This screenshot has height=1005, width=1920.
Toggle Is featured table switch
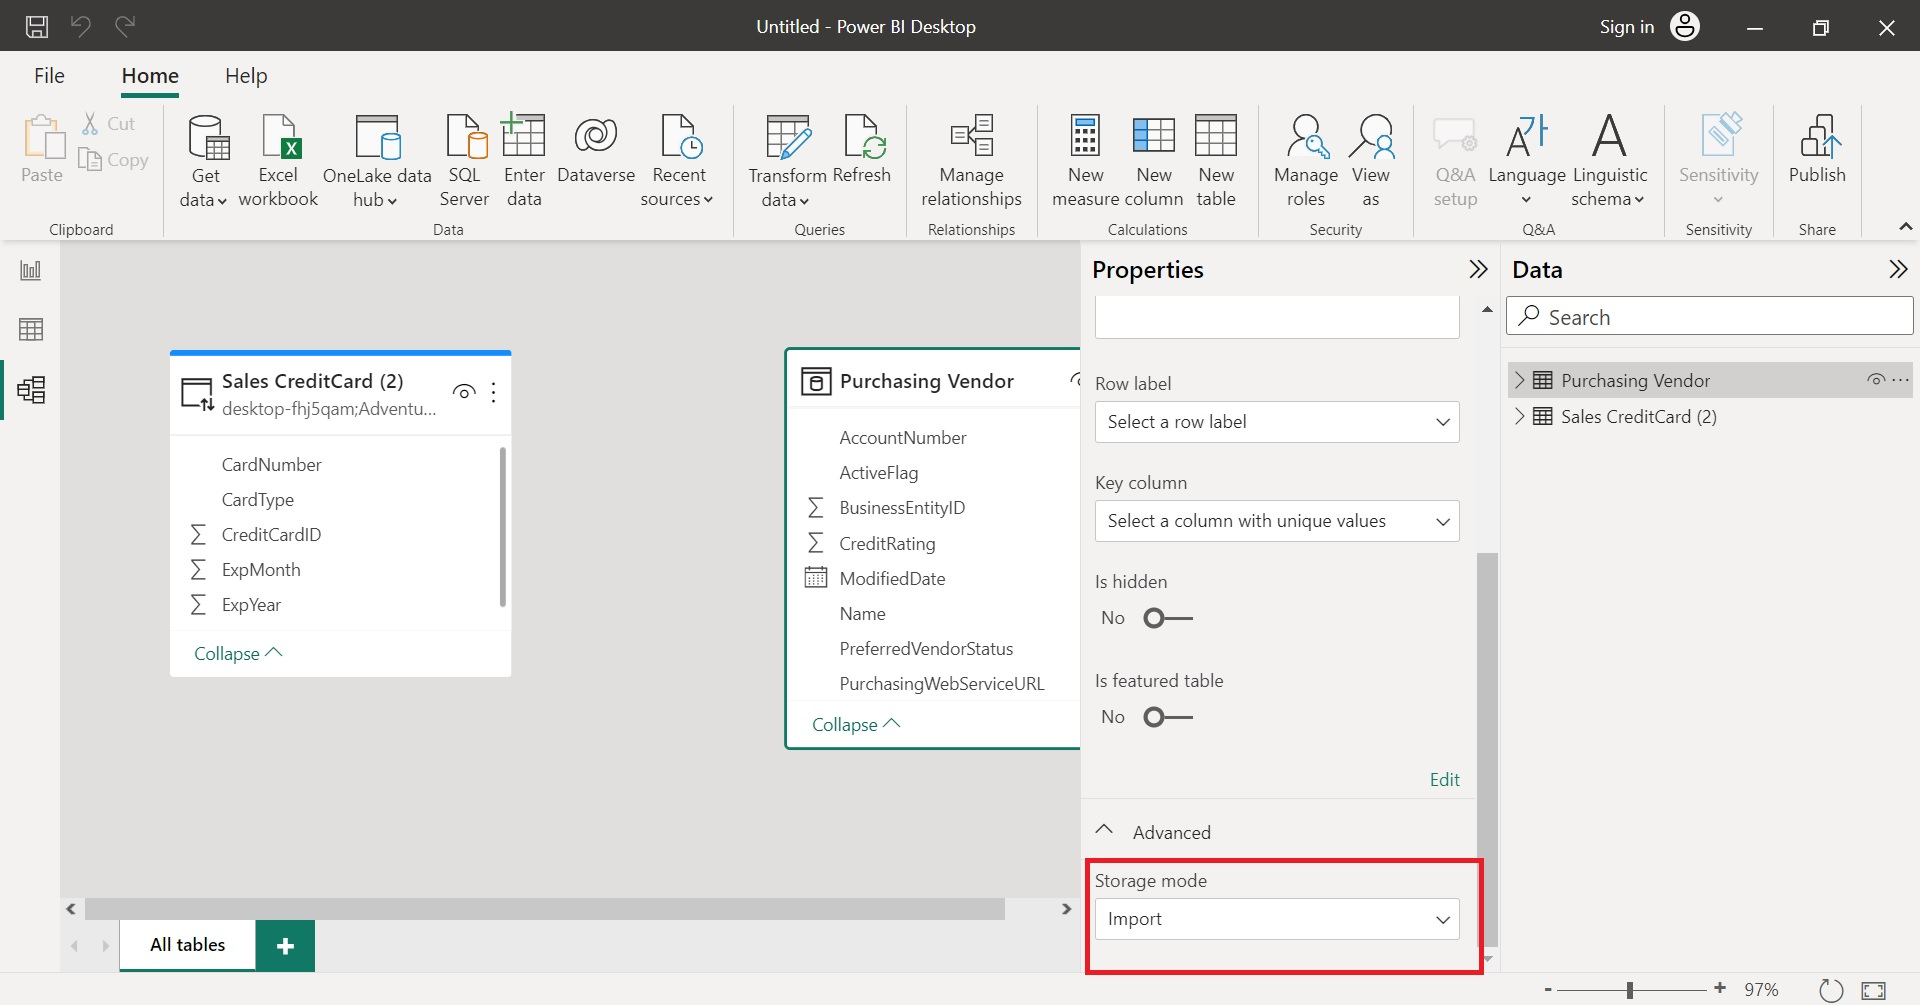(x=1168, y=717)
